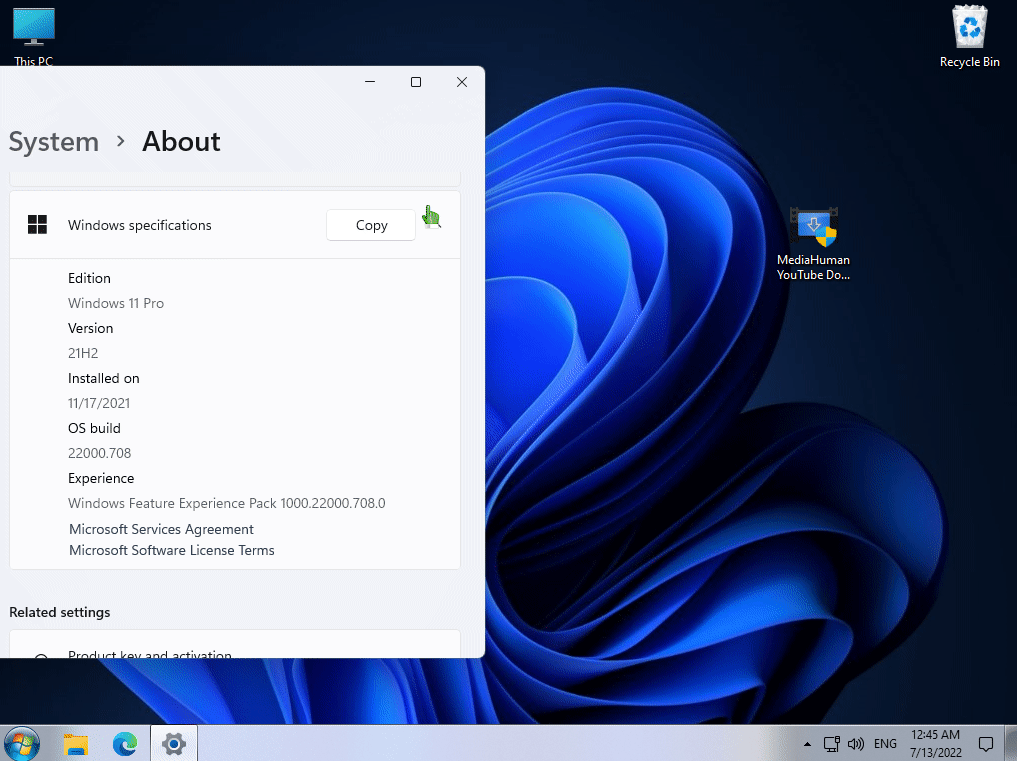1017x761 pixels.
Task: Click the Windows specifications heading
Action: pos(140,225)
